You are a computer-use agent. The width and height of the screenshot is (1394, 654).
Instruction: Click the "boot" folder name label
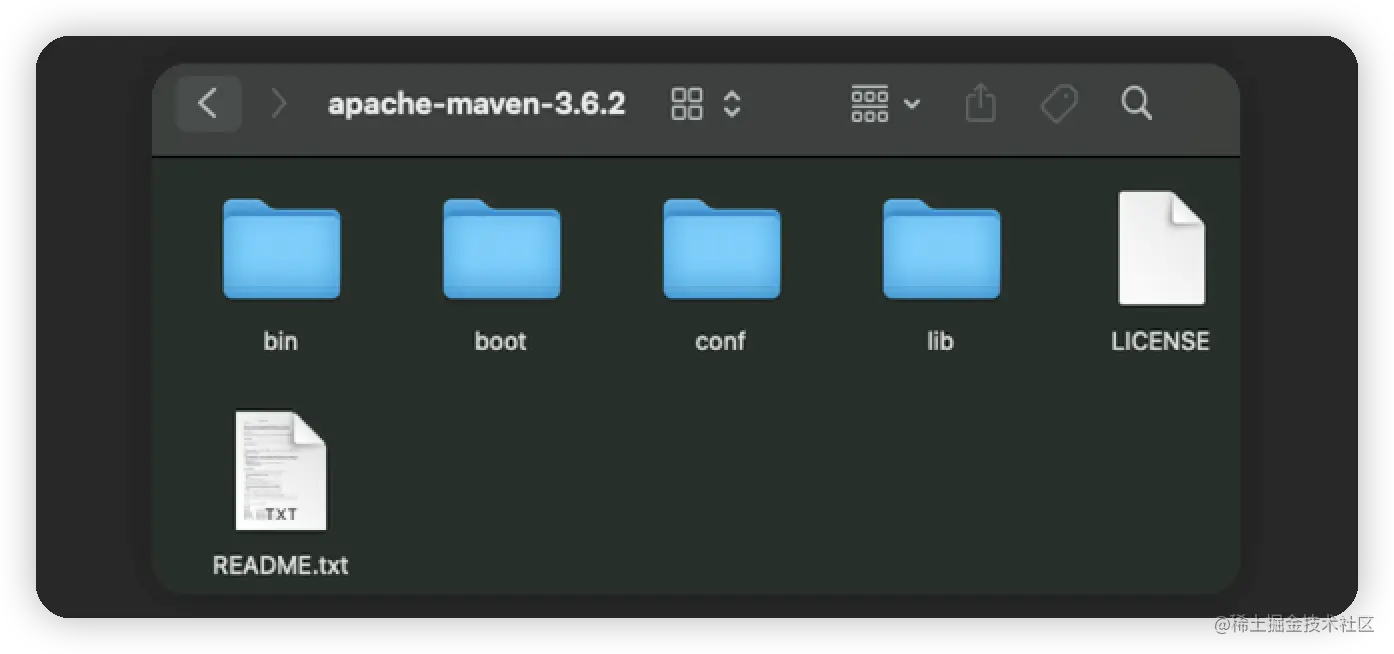click(500, 341)
